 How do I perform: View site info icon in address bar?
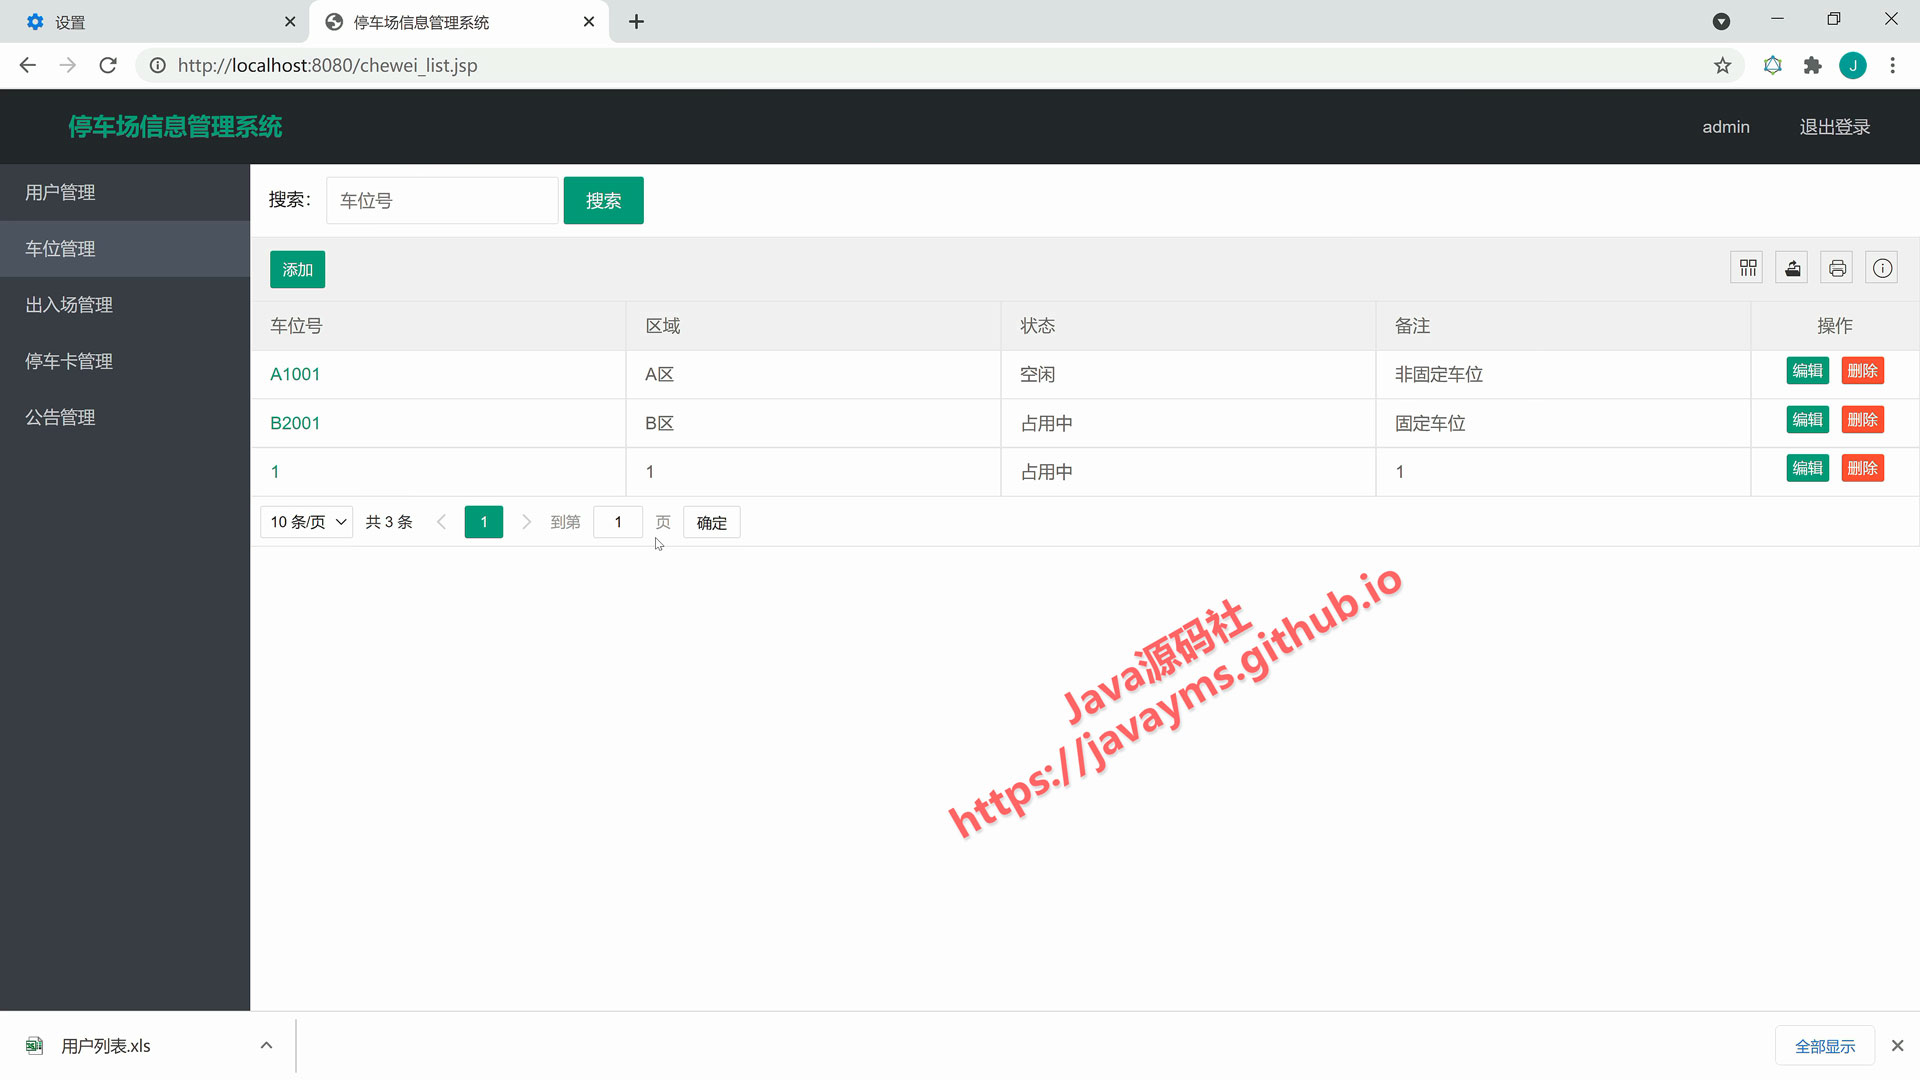157,66
